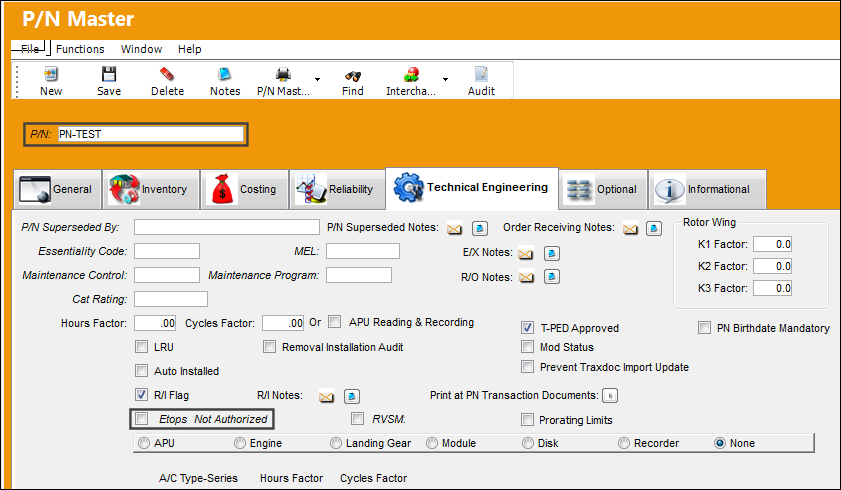Enable the Mod Status checkbox

pyautogui.click(x=528, y=347)
